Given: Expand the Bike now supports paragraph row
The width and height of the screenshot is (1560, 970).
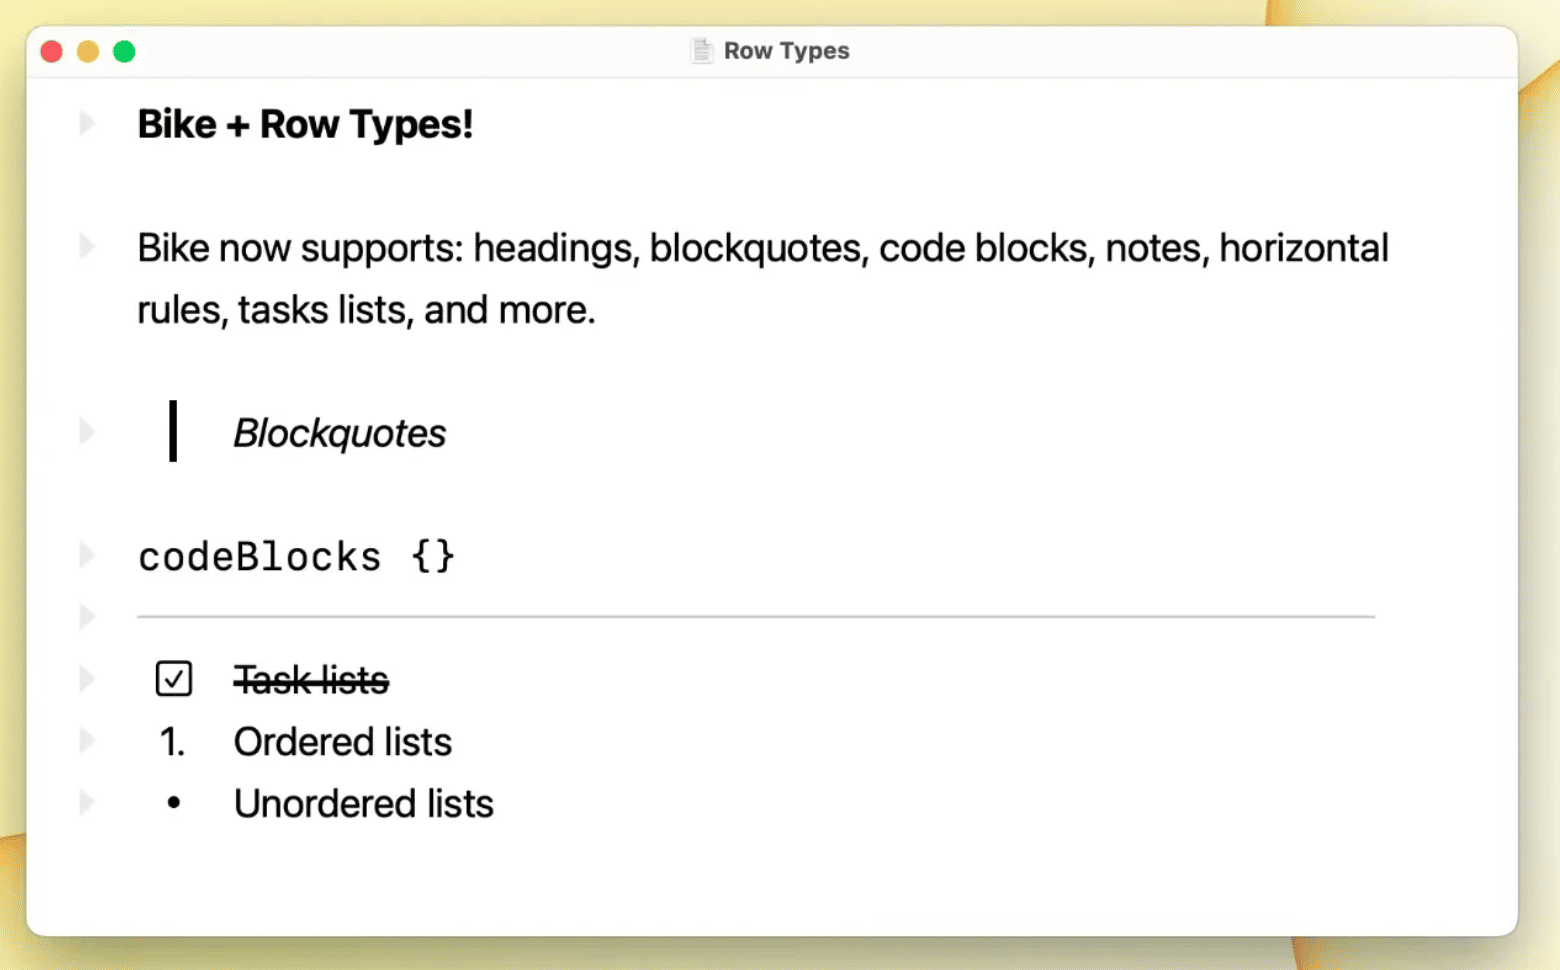Looking at the screenshot, I should tap(87, 247).
